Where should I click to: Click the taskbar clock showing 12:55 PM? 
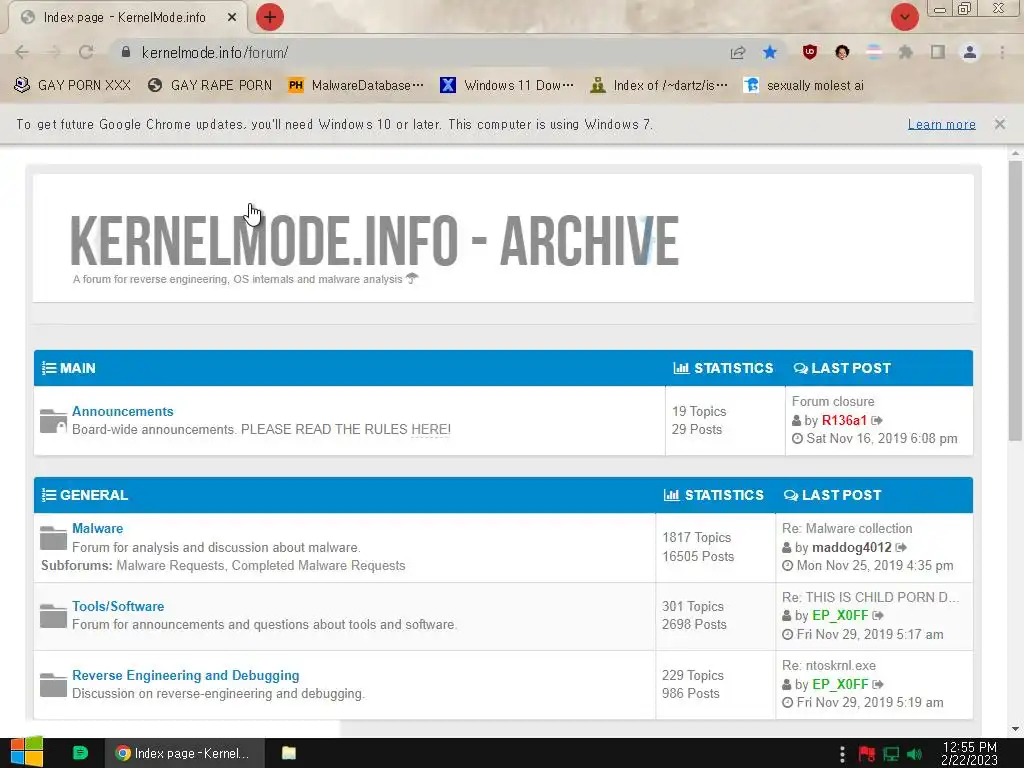pos(970,753)
